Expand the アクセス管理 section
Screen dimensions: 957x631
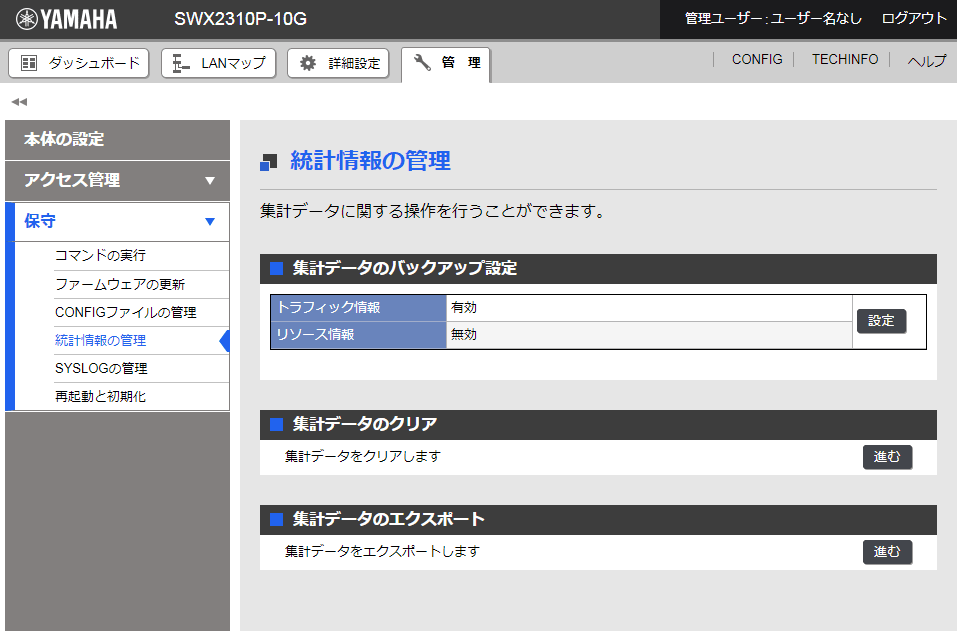[x=117, y=180]
